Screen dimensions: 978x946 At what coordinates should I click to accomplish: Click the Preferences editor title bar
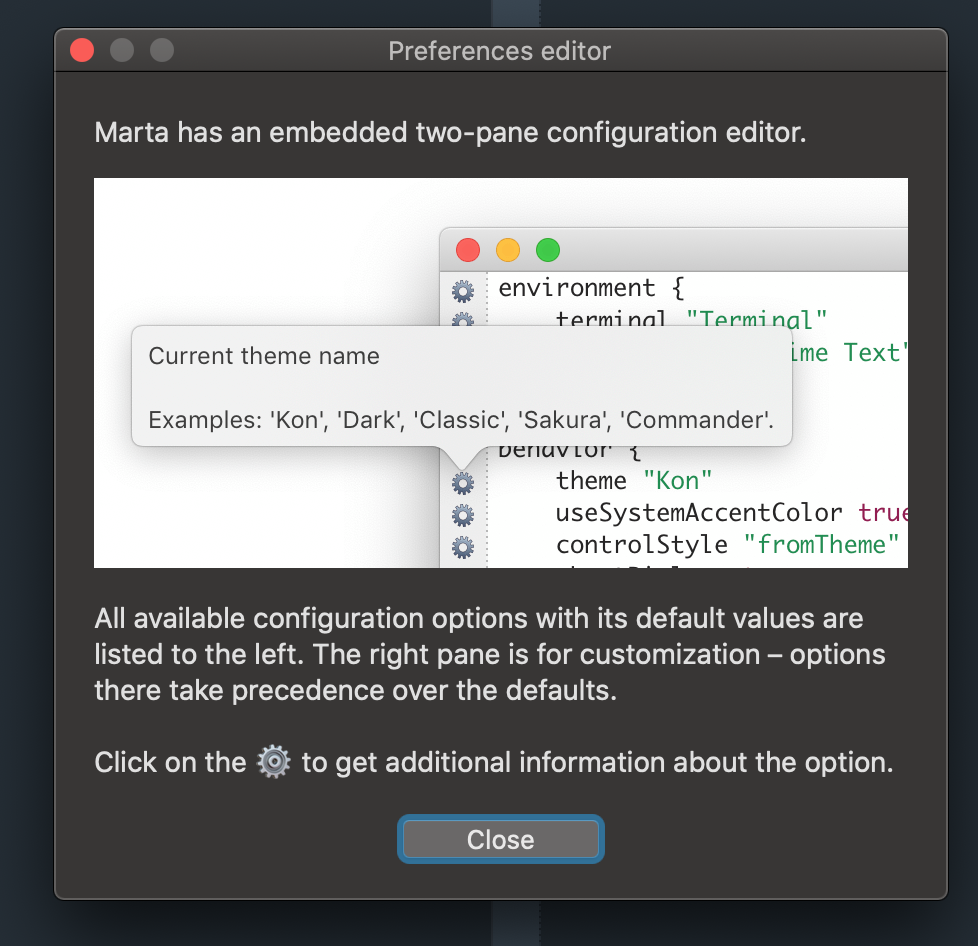pyautogui.click(x=500, y=51)
